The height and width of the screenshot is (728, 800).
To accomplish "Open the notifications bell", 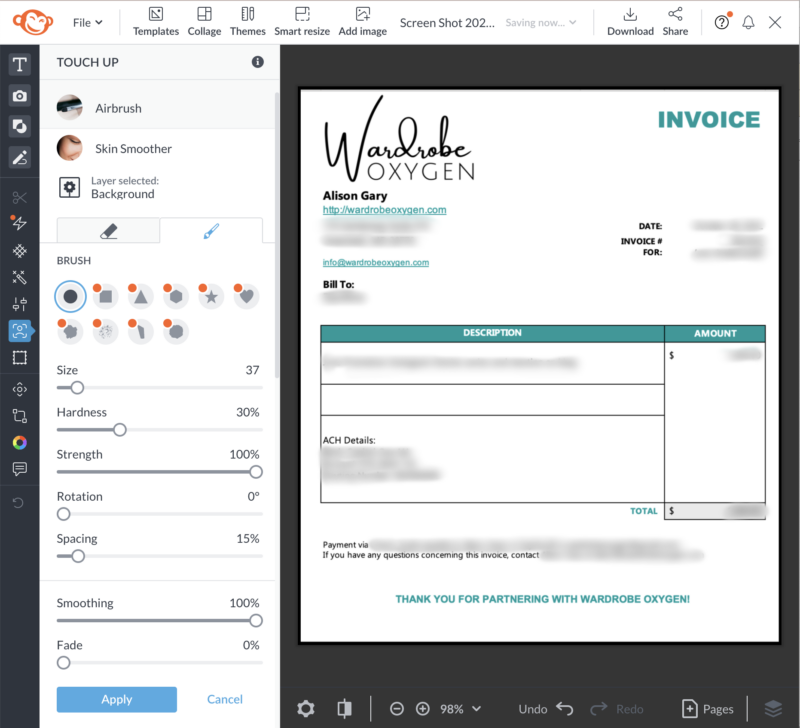I will click(x=748, y=22).
